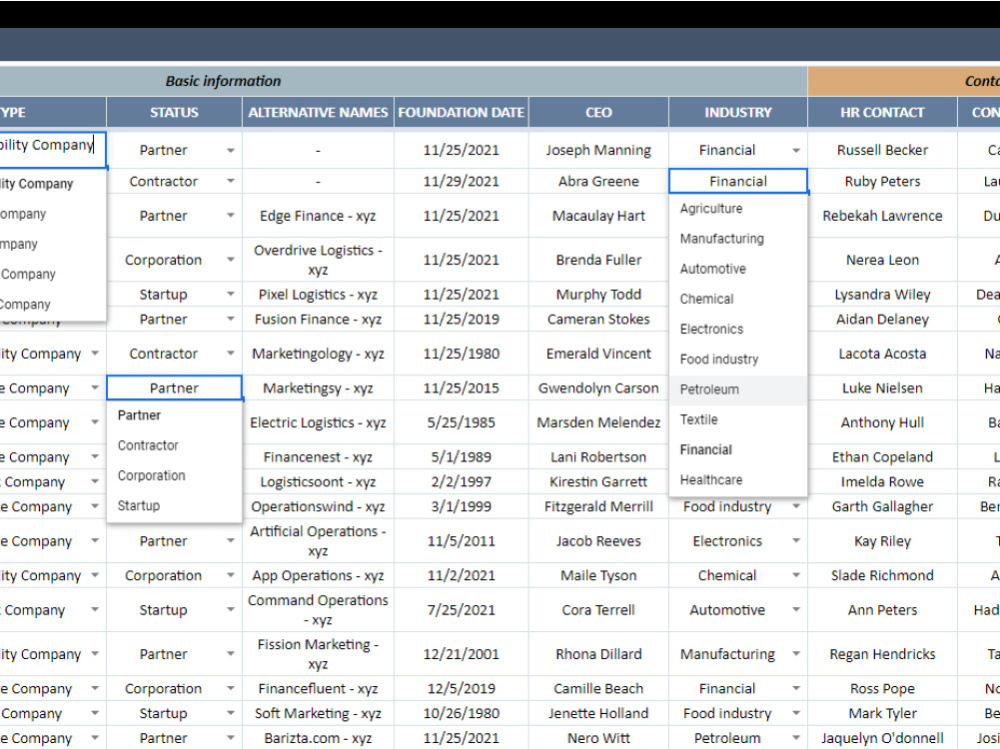Click HR contact 'Garth Gallagher'

pos(882,507)
